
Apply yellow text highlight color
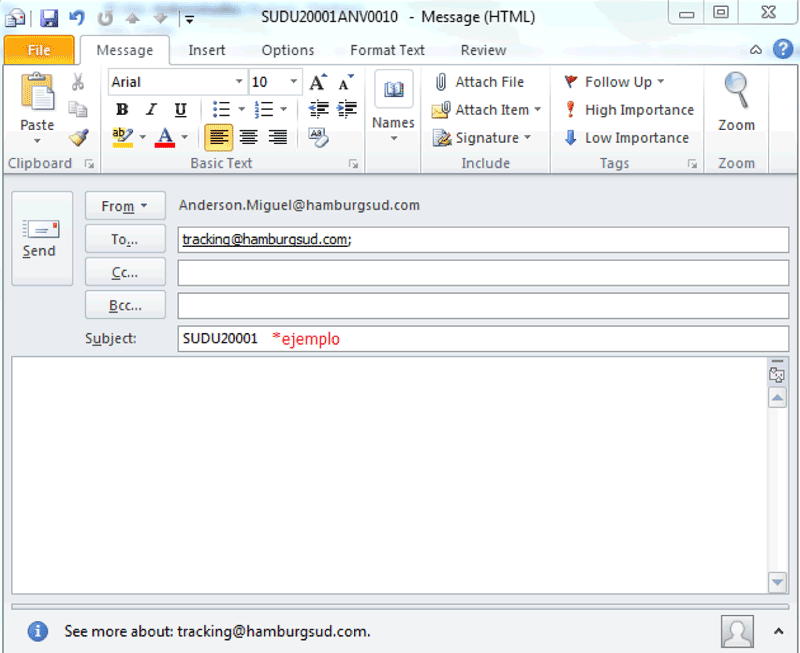[x=122, y=138]
